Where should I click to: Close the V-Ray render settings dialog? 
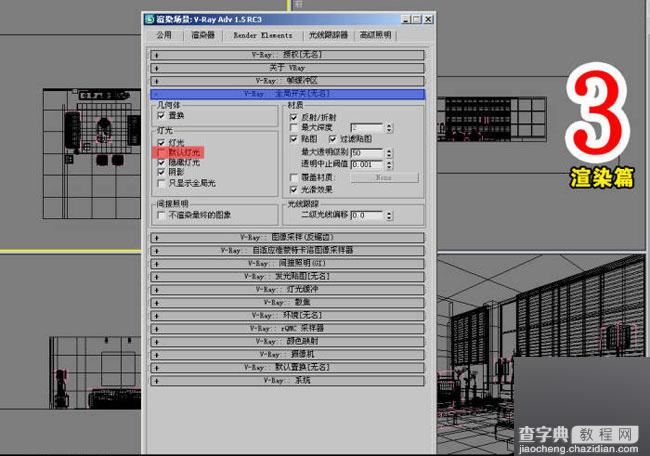[428, 19]
